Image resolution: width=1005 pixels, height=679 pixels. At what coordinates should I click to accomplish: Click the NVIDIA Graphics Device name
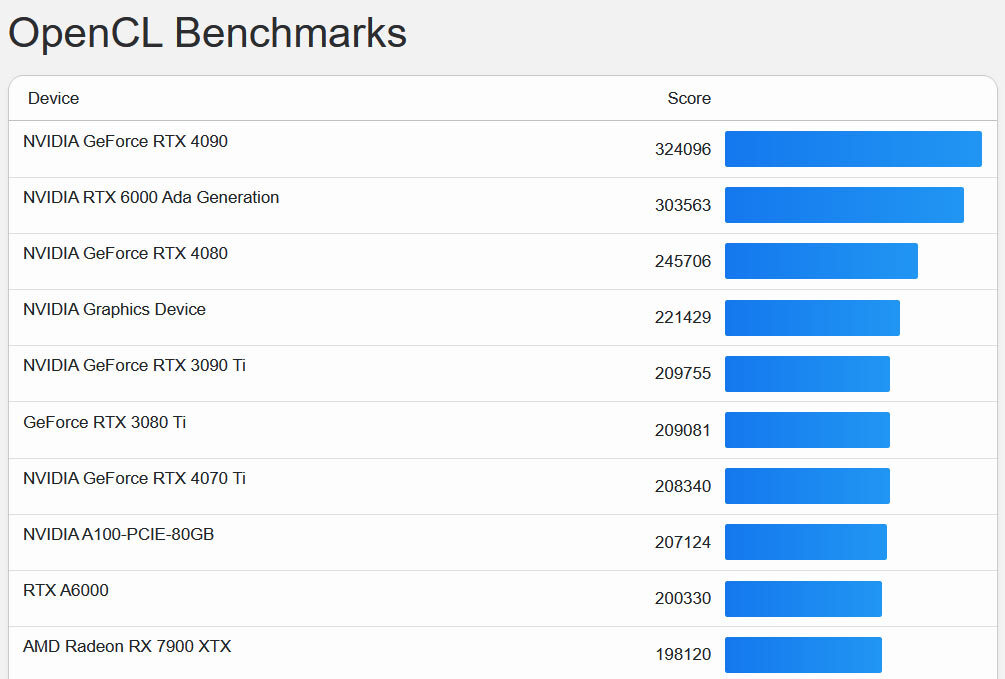pyautogui.click(x=114, y=310)
